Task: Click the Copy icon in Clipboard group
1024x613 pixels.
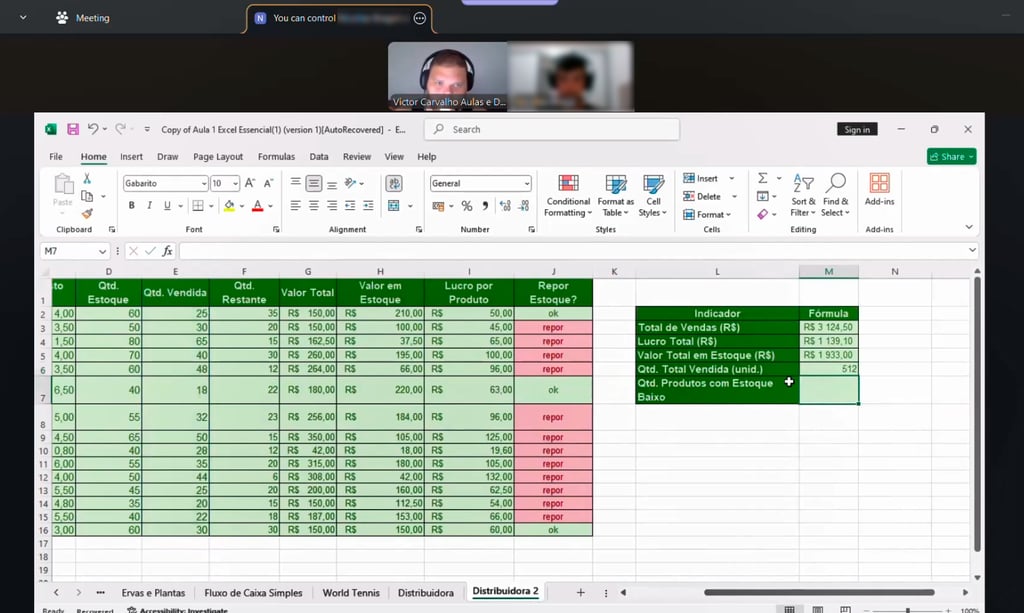Action: point(87,196)
